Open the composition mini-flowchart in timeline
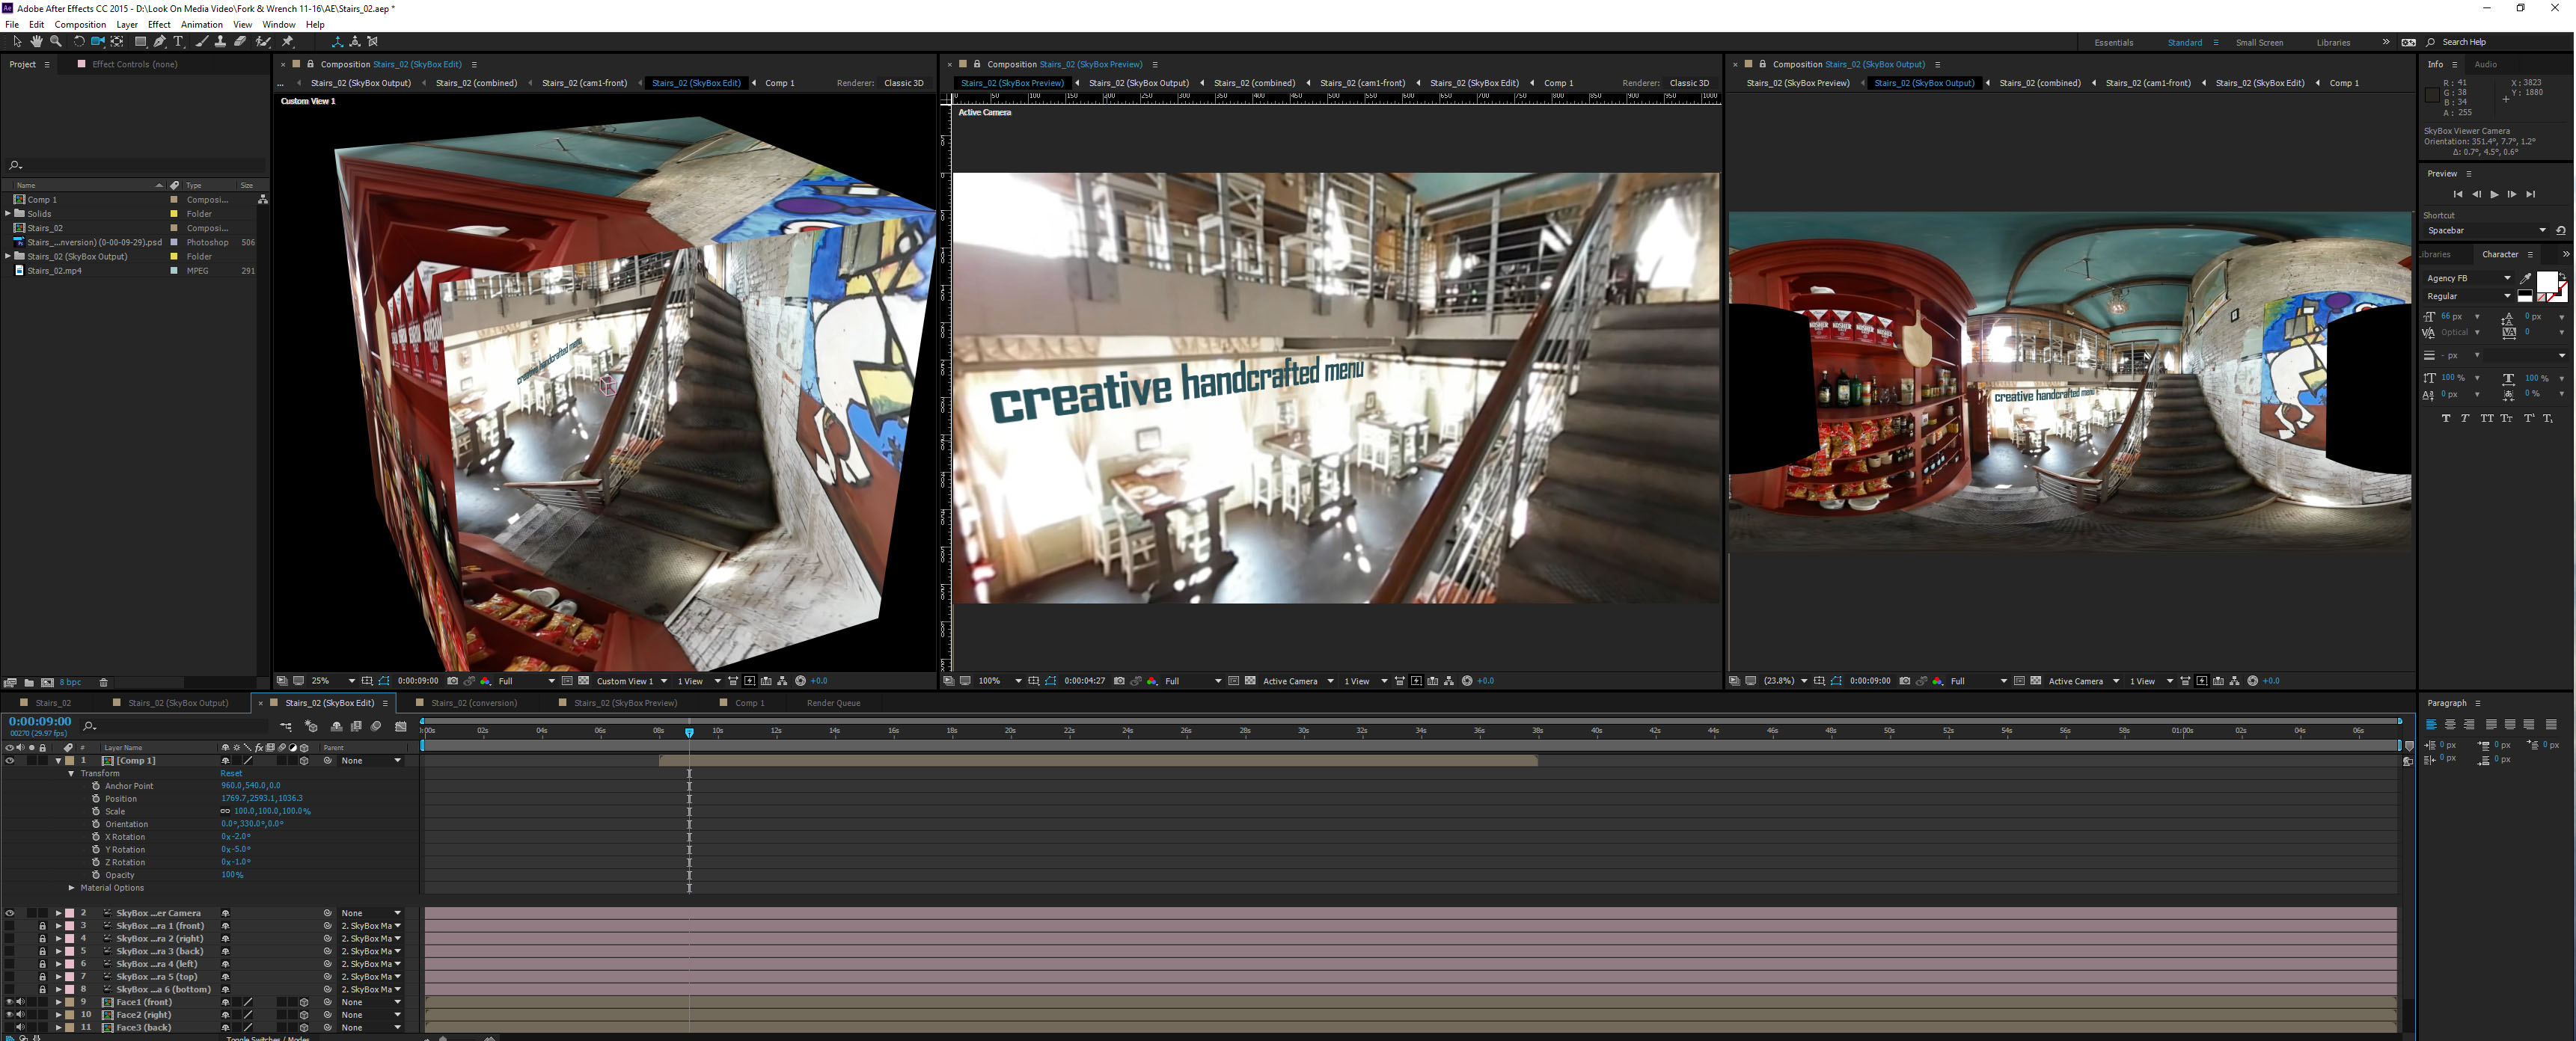The image size is (2576, 1041). coord(286,726)
